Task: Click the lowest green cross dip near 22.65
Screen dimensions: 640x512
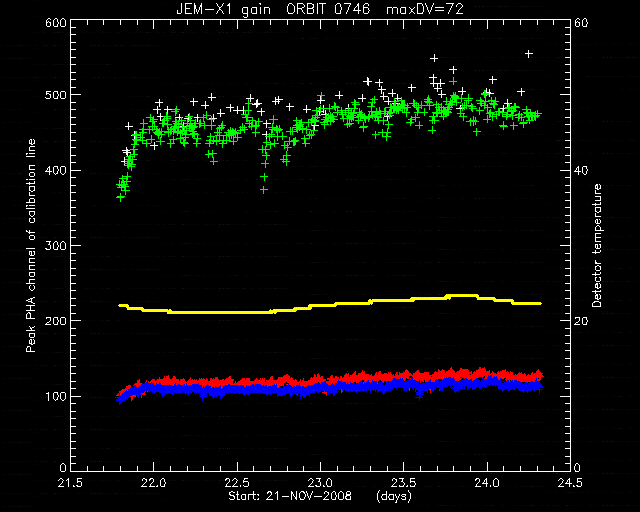Action: click(x=264, y=190)
